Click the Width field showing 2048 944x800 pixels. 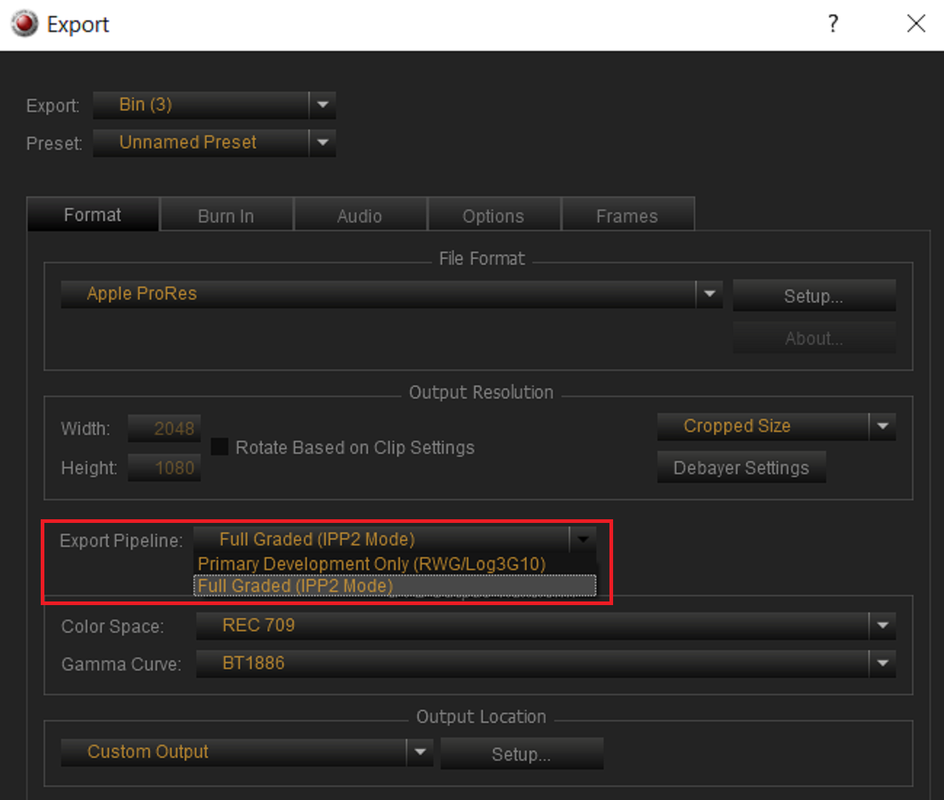click(164, 429)
